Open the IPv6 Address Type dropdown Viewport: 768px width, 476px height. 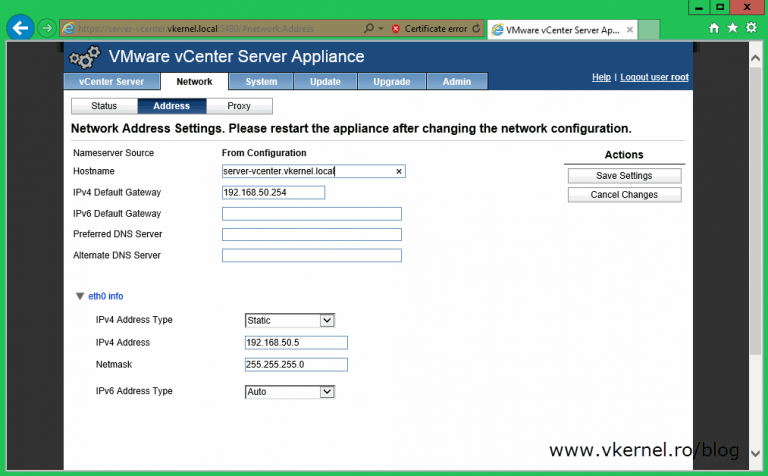pyautogui.click(x=289, y=391)
